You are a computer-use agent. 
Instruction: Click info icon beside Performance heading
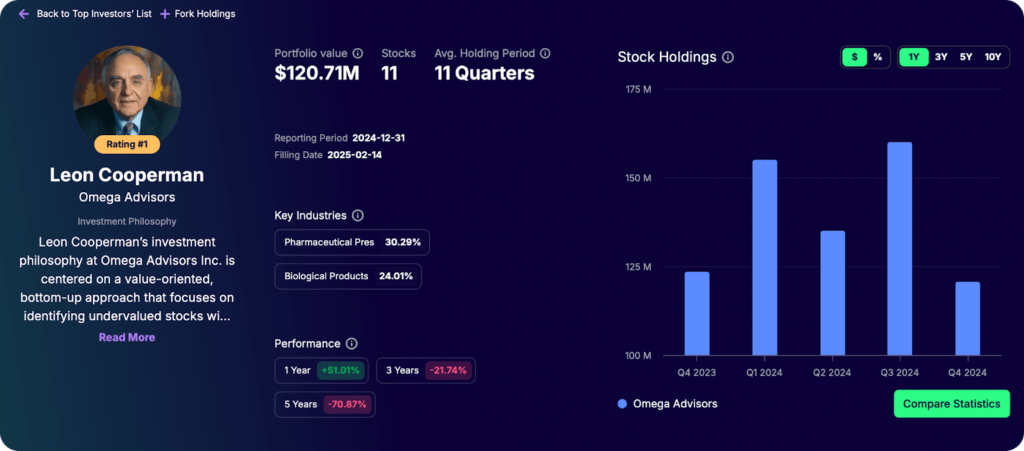coord(351,343)
